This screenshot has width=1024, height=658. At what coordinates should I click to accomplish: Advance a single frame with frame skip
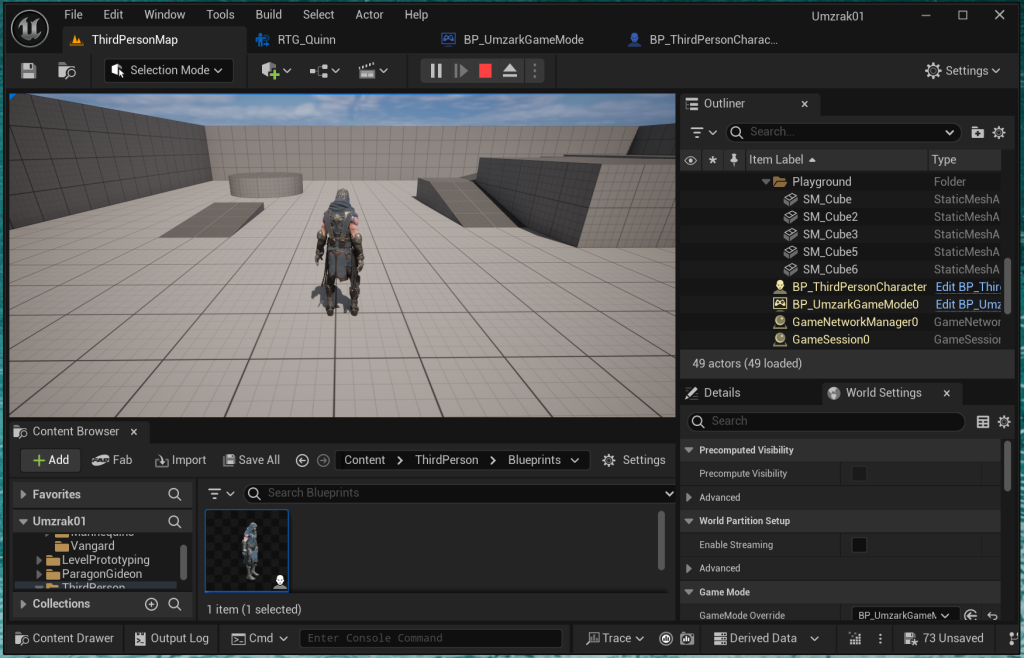pyautogui.click(x=461, y=70)
